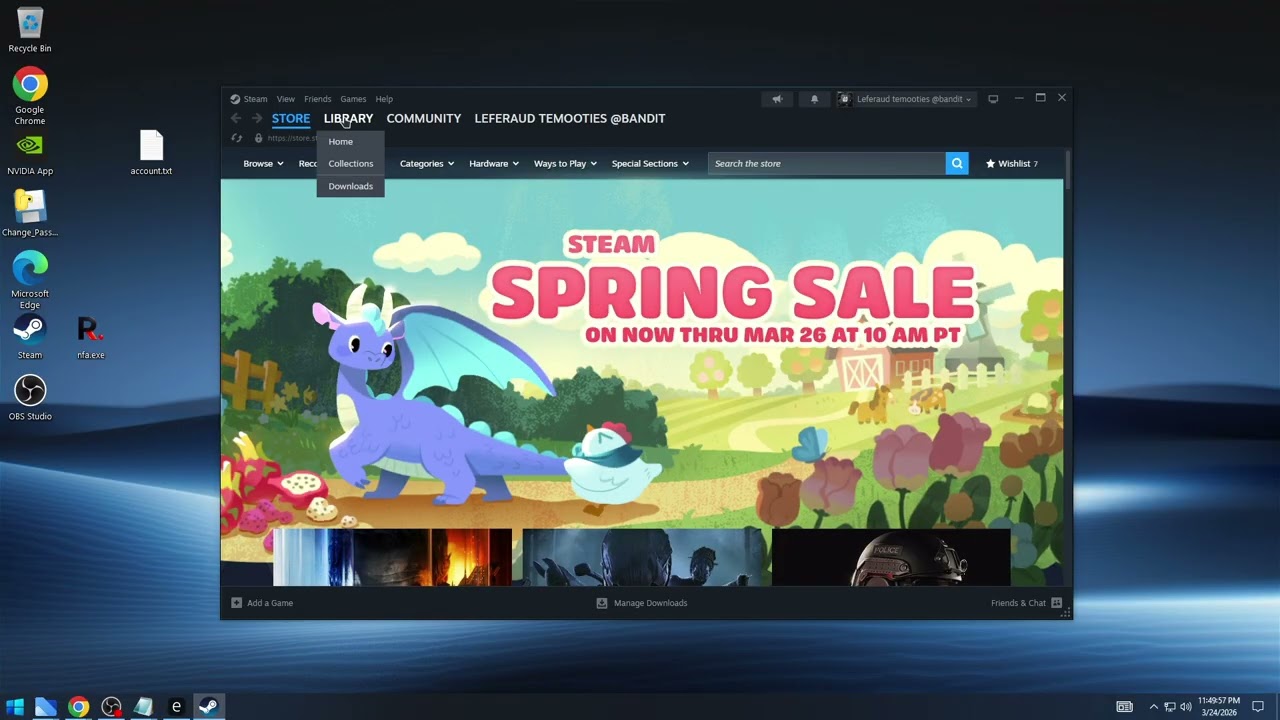
Task: Open the Steam menu
Action: click(x=255, y=99)
